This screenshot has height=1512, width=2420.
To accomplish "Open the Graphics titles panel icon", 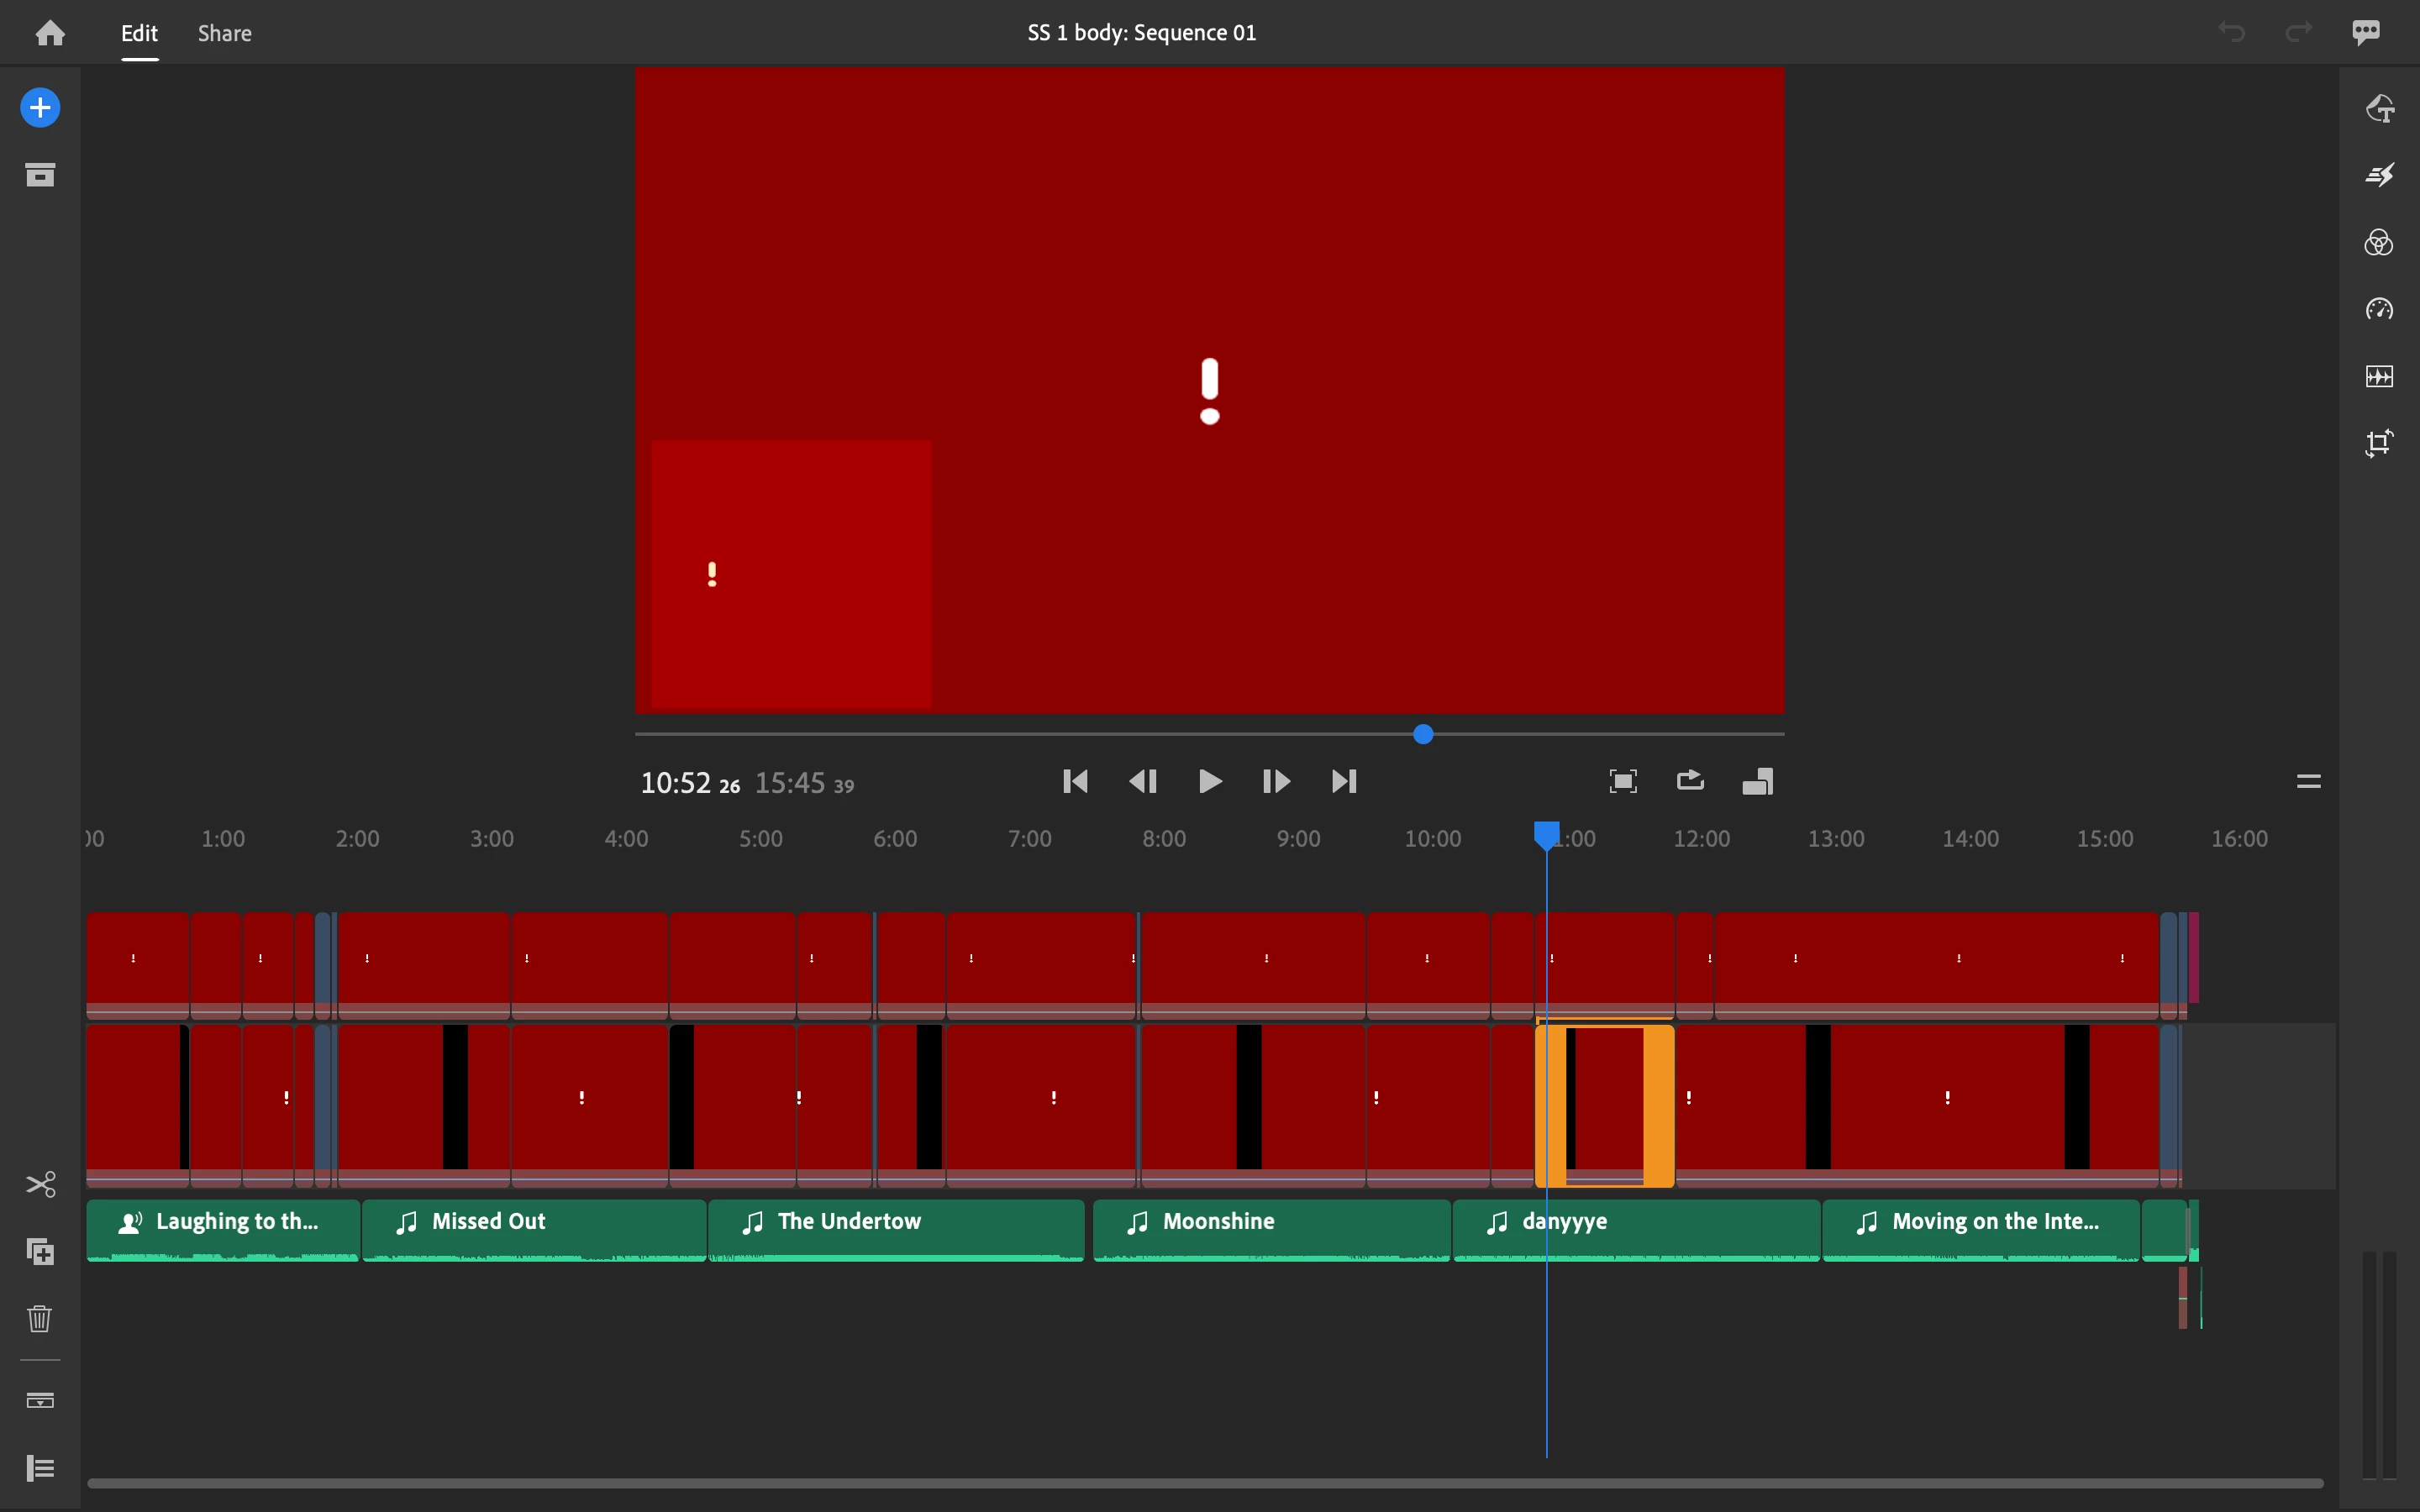I will (x=2379, y=108).
